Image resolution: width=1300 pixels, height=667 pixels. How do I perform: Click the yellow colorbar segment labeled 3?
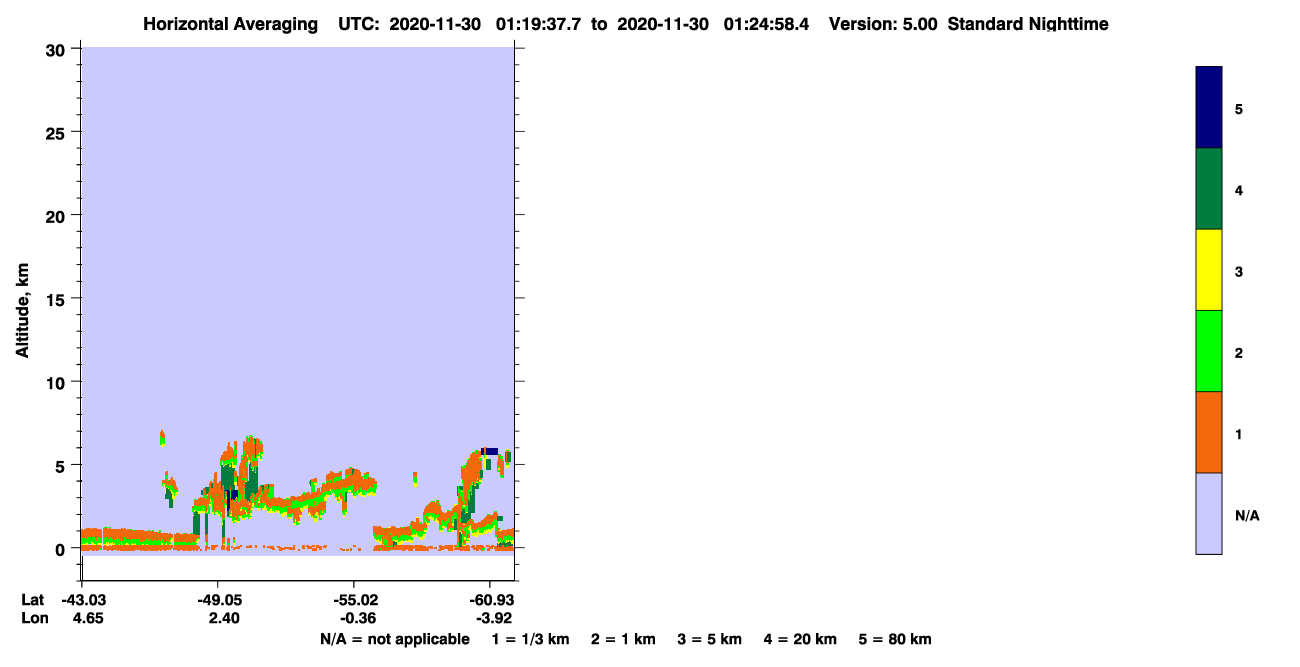point(1209,270)
